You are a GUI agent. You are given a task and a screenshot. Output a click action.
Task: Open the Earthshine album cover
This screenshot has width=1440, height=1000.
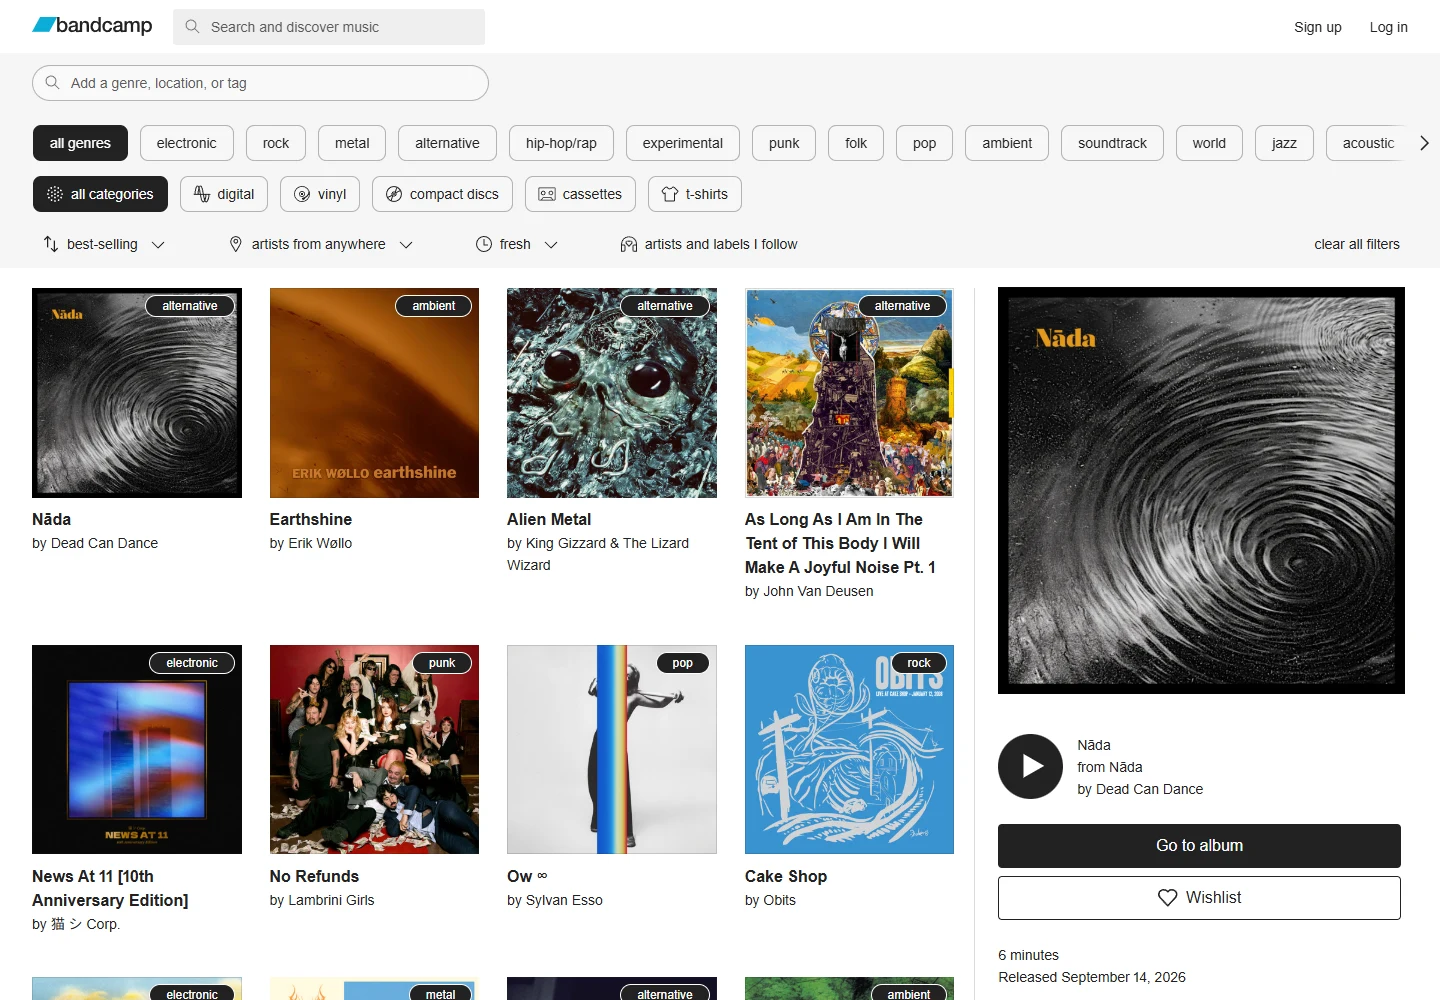point(374,393)
